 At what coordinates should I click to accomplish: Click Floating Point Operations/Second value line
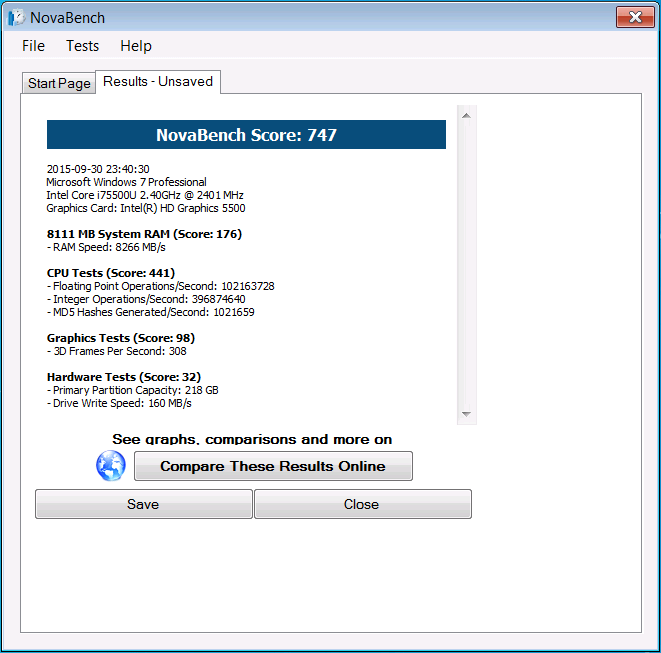(x=161, y=286)
